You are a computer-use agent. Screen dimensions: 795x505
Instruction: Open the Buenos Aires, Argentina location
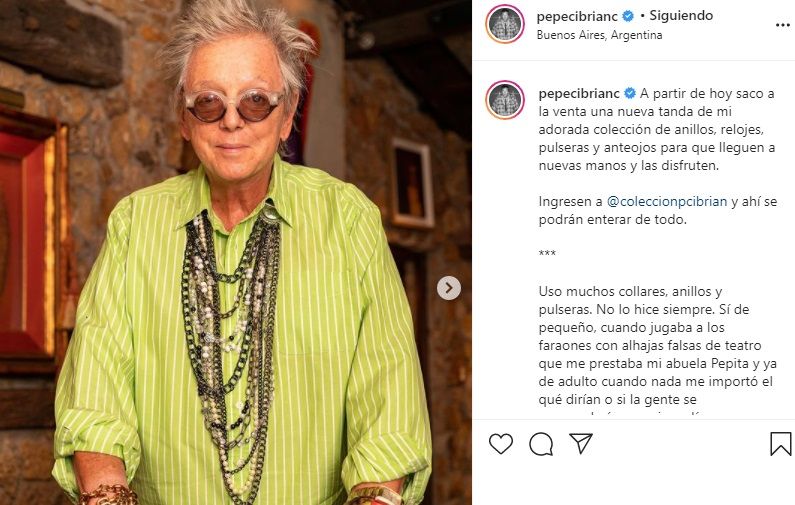599,35
